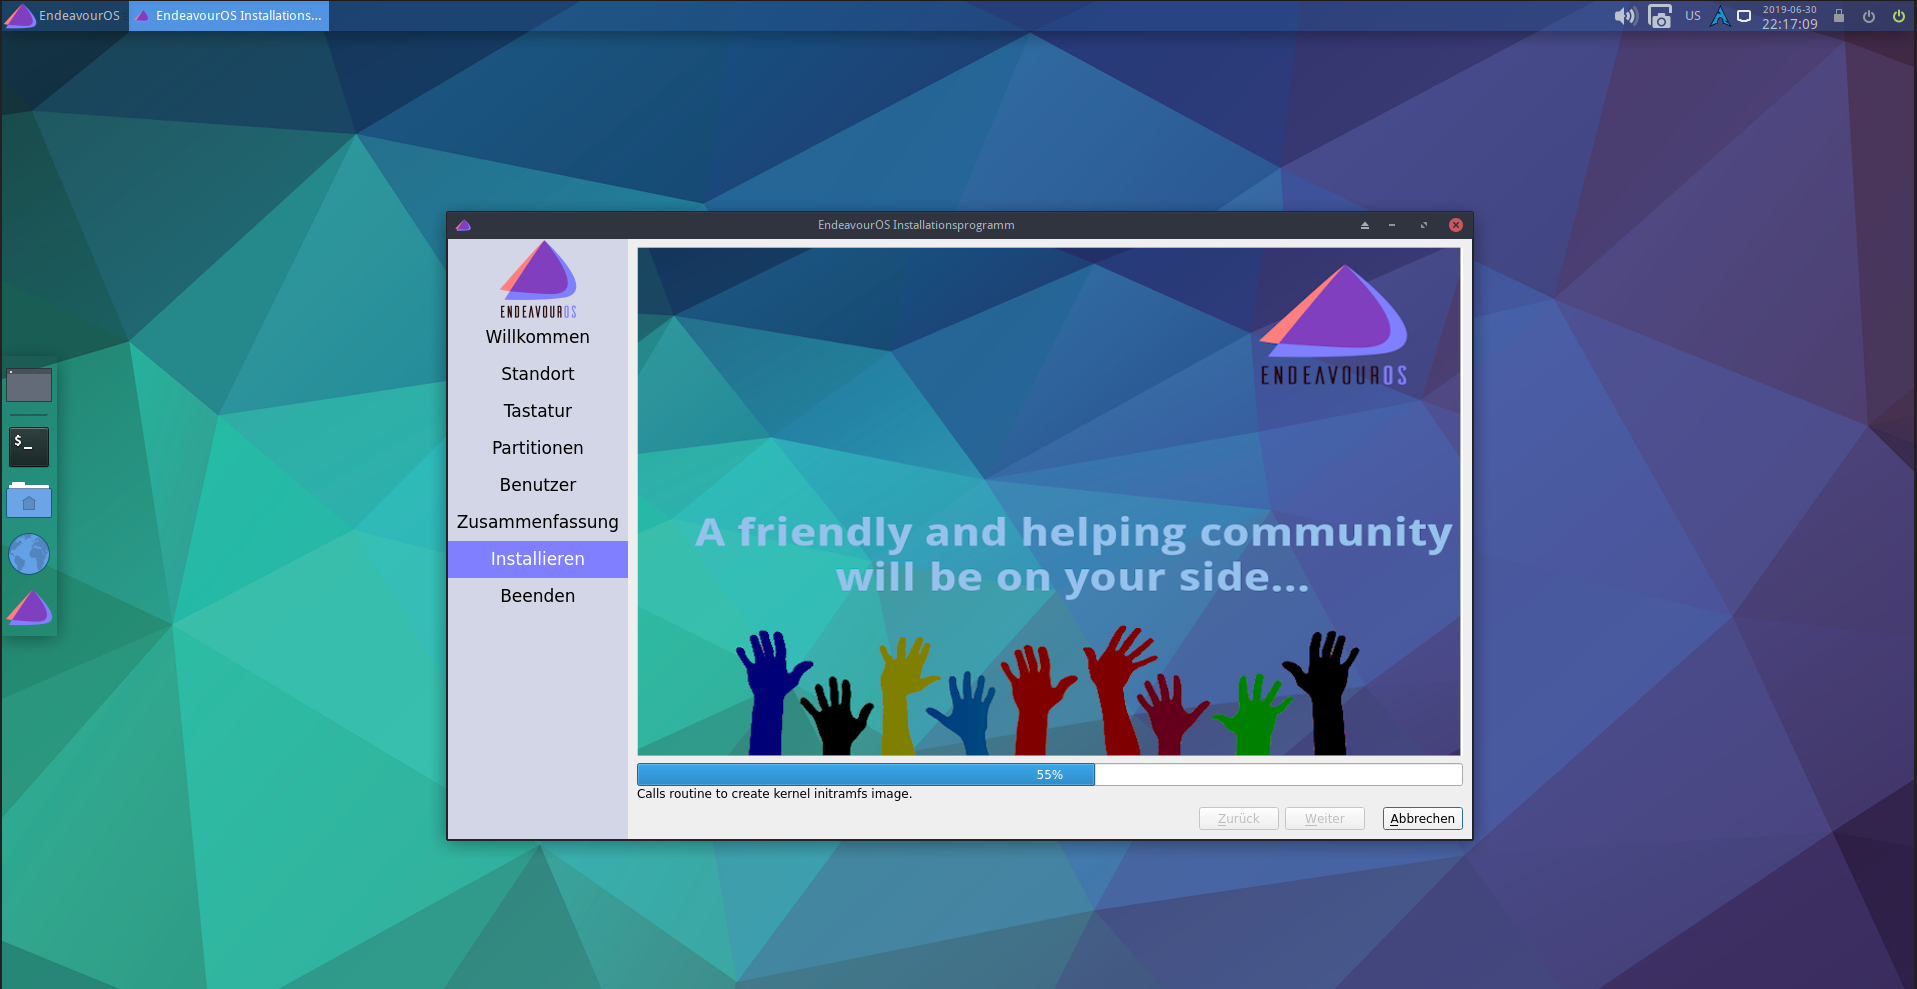This screenshot has width=1917, height=989.
Task: Open the EndeavourOS applications menu
Action: coord(63,15)
